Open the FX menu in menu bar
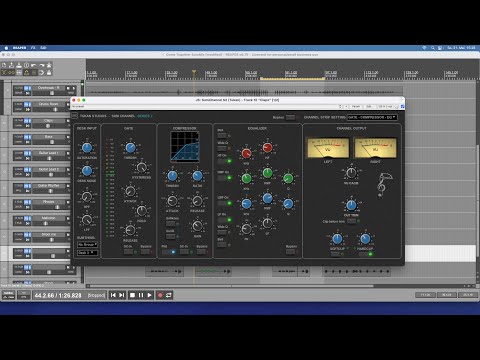This screenshot has height=360, width=480. [33, 48]
